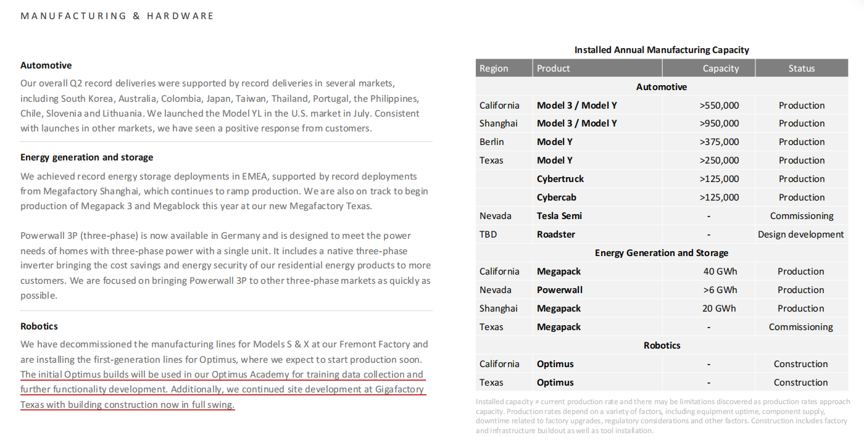Click the installed capacity footnote text

[662, 416]
